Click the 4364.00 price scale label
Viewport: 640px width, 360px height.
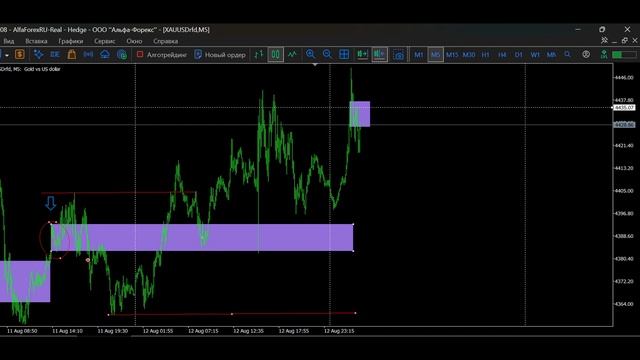(624, 304)
